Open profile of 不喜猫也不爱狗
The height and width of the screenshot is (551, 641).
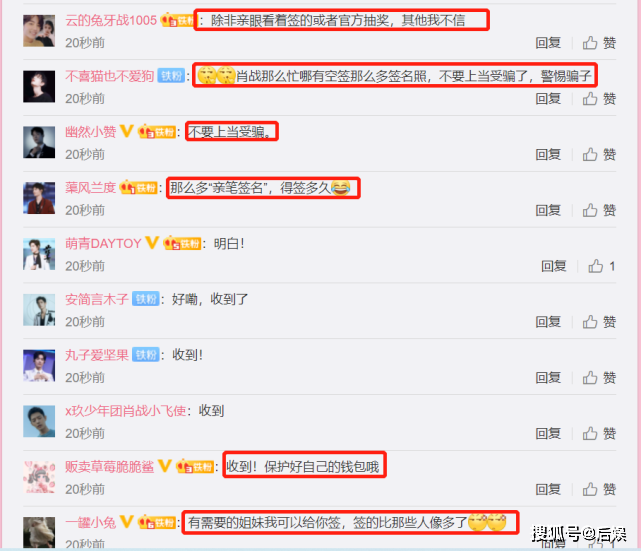pos(110,76)
